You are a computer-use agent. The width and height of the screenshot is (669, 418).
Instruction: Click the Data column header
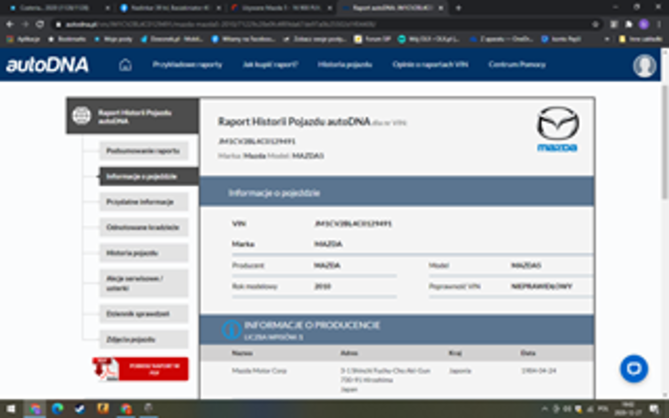[x=528, y=353]
